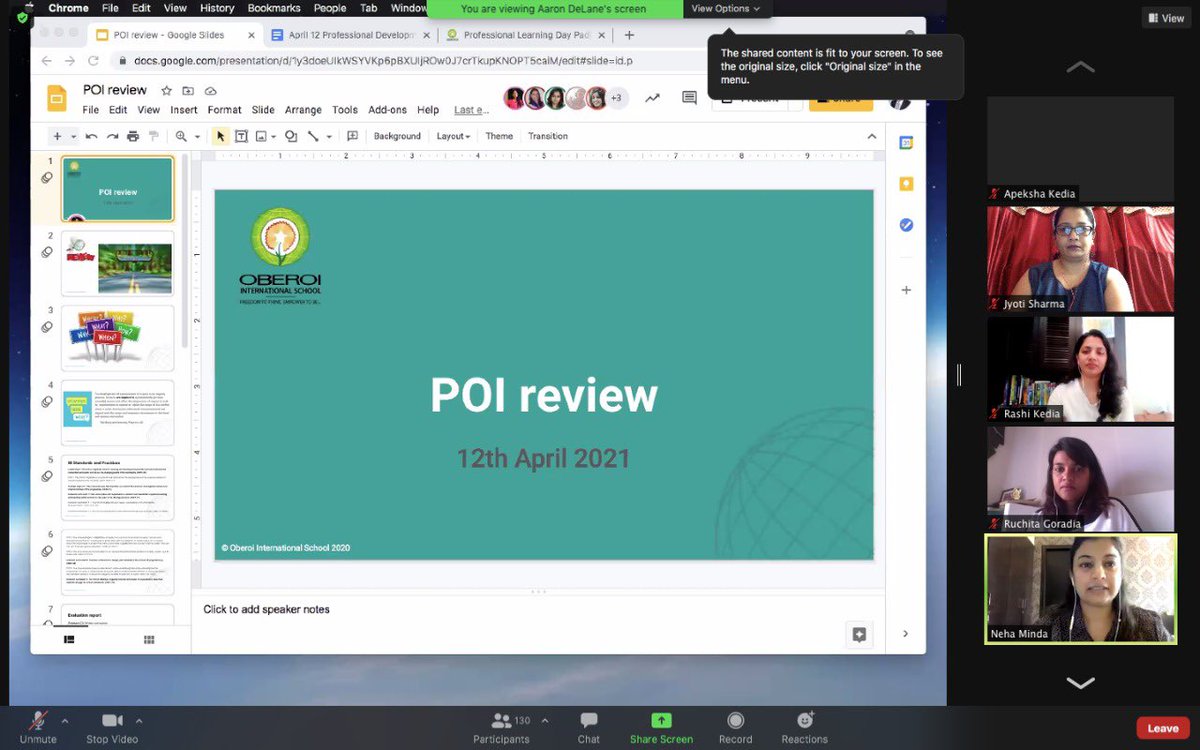
Task: Stop Video in the Zoom controls
Action: (110, 727)
